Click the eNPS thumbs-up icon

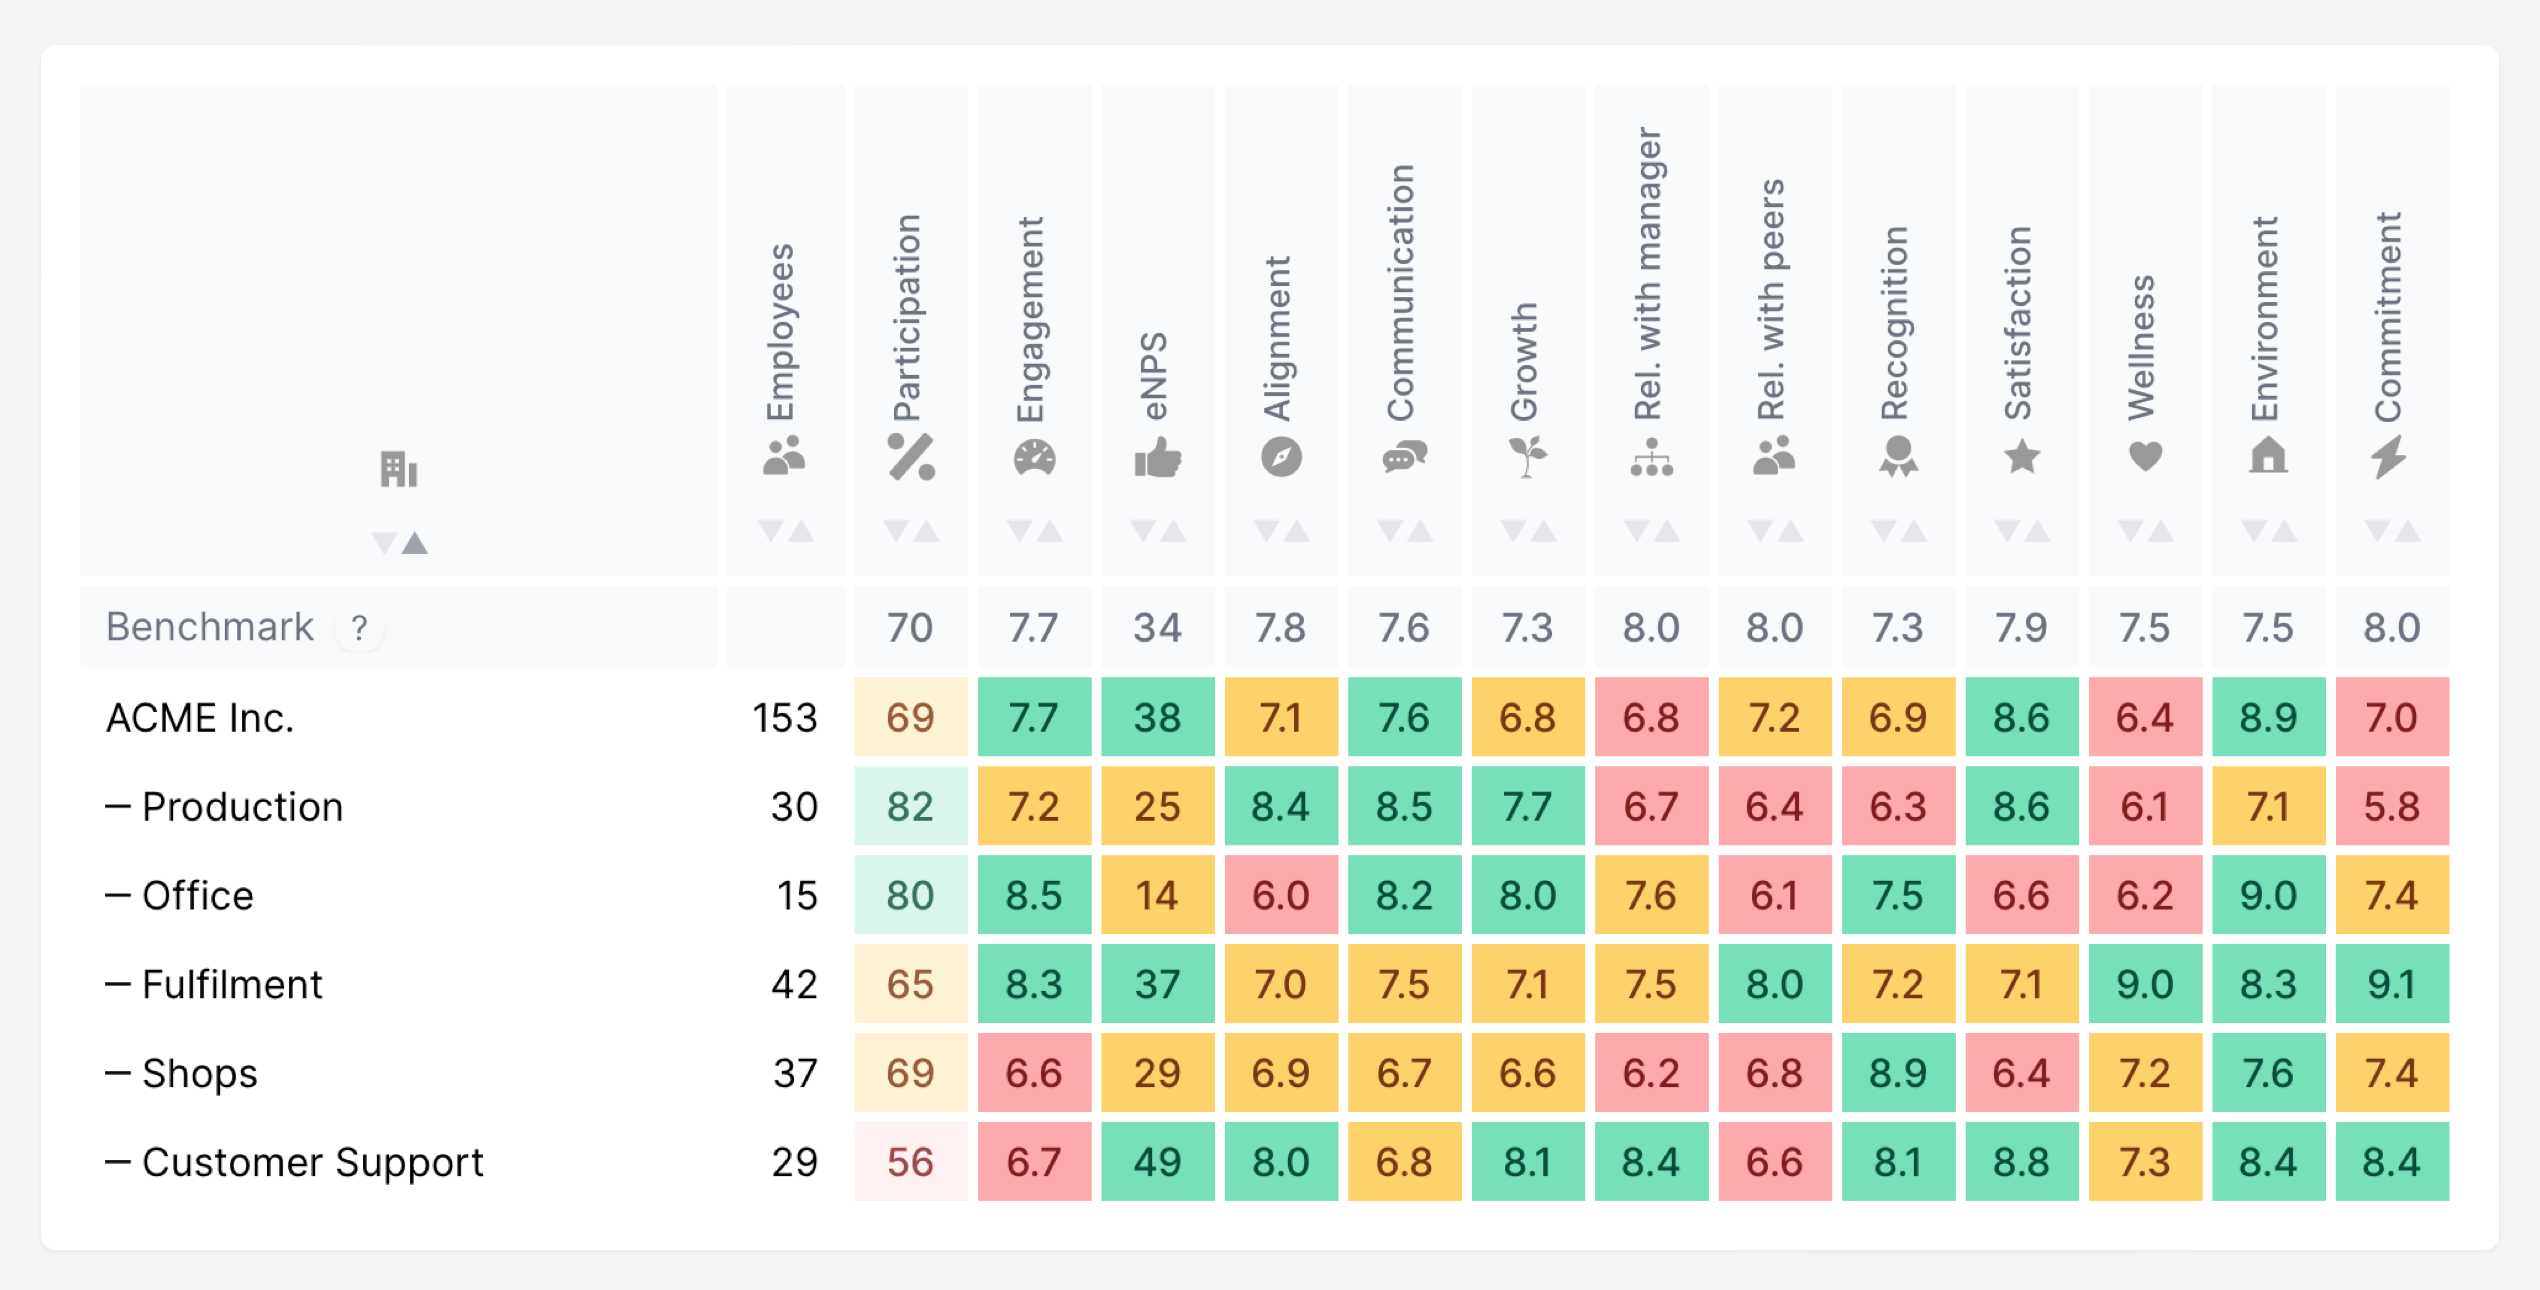(x=1158, y=459)
